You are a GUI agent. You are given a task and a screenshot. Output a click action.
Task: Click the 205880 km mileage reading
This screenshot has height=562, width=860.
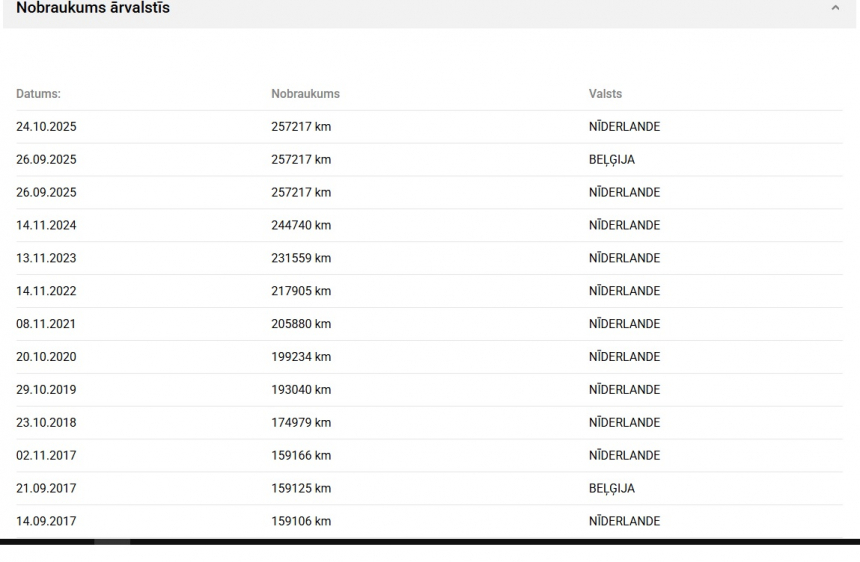[x=301, y=324]
